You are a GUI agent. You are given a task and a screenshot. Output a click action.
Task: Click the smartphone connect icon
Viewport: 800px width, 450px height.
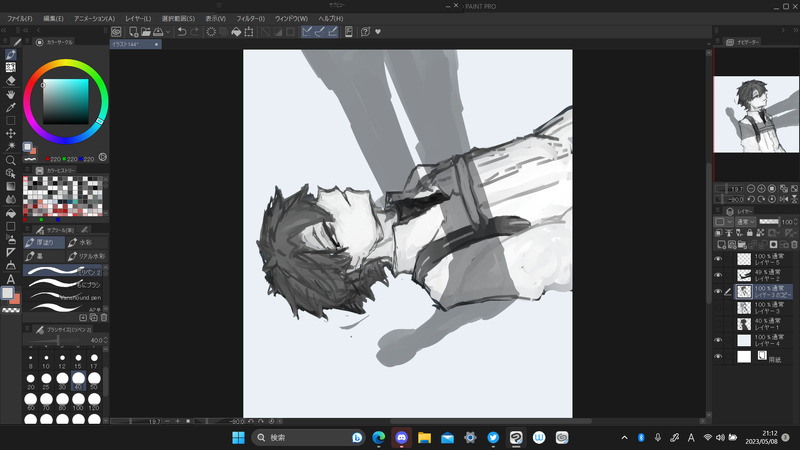[x=348, y=32]
